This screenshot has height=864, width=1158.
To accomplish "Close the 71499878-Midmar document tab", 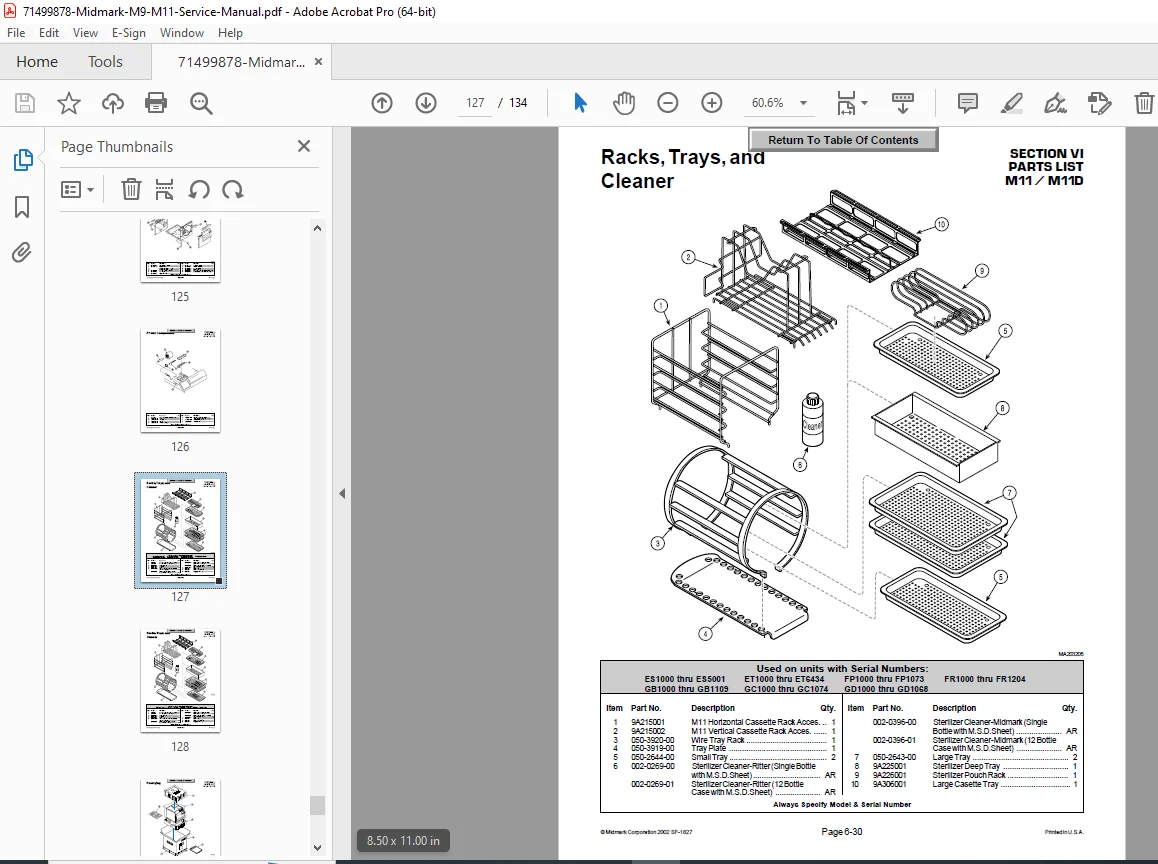I will click(318, 62).
